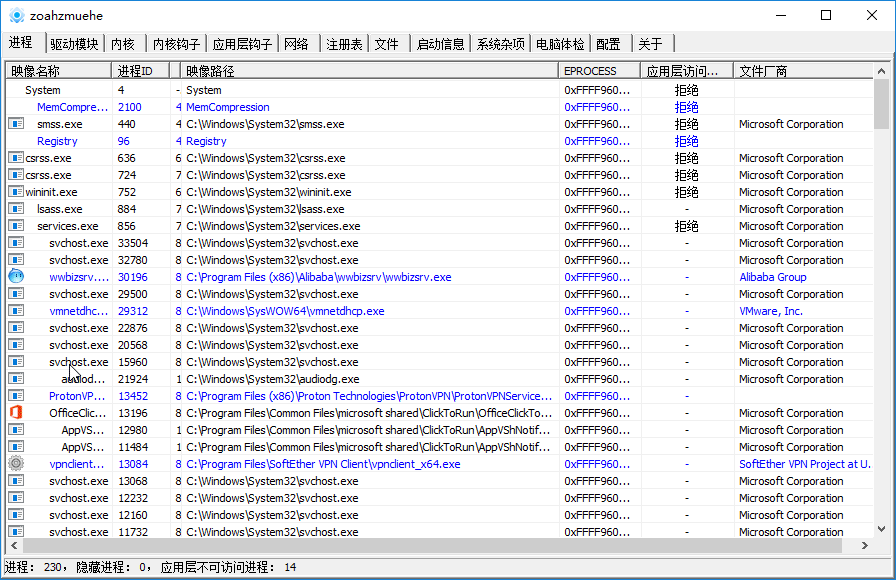Open the 内核钩子 tab

(x=177, y=44)
